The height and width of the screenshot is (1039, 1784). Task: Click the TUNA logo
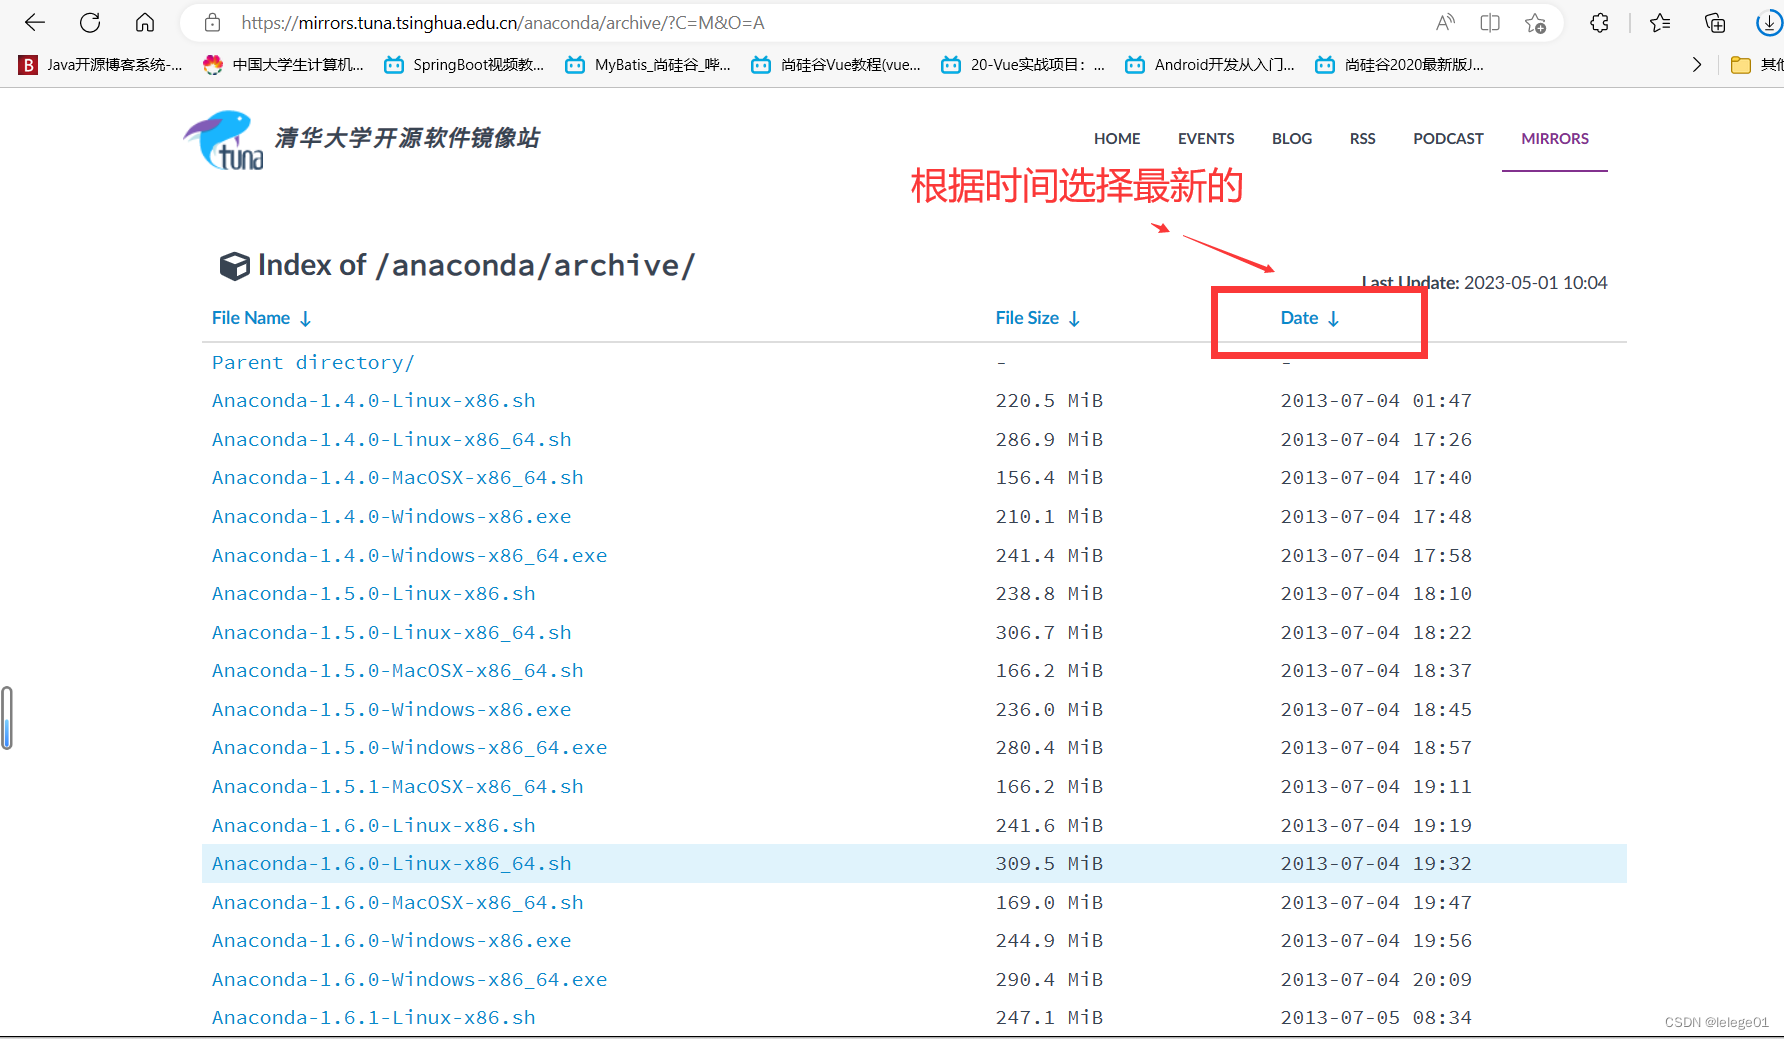point(224,140)
